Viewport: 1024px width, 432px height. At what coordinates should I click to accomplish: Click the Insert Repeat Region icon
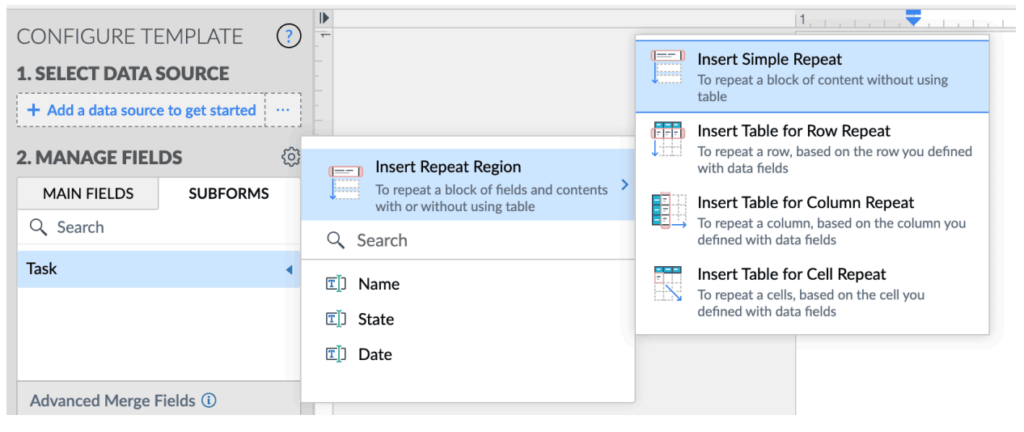pos(344,183)
